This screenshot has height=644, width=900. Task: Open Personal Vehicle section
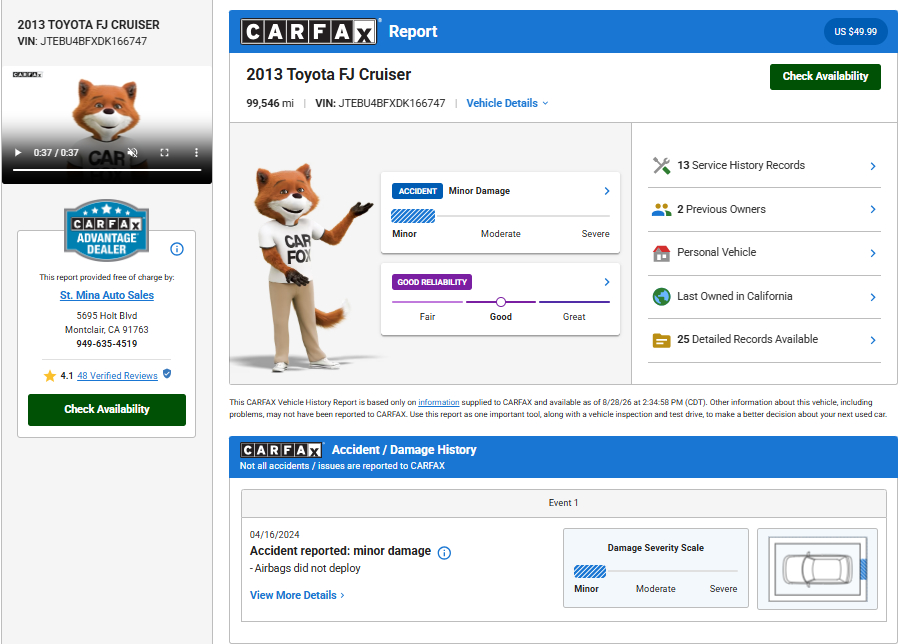tap(716, 253)
